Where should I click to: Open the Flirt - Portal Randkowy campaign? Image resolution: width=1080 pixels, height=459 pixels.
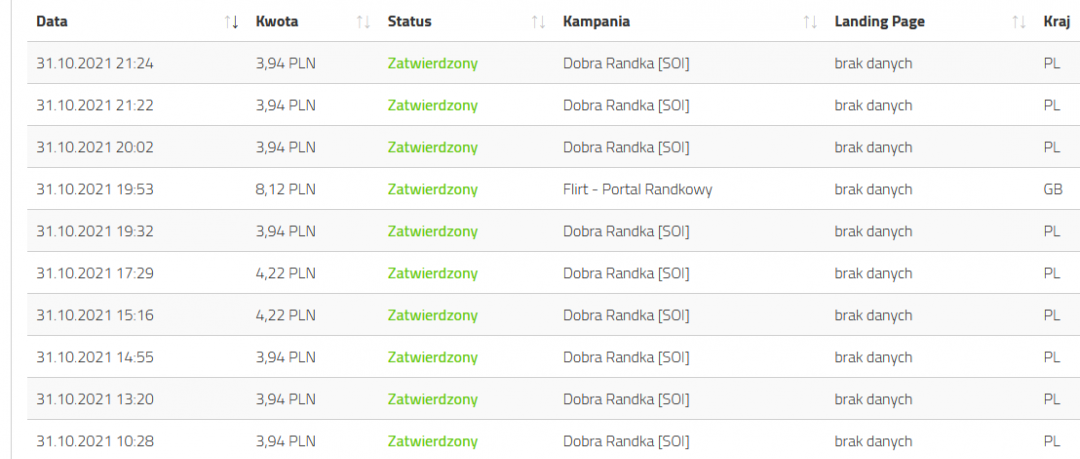[x=637, y=189]
